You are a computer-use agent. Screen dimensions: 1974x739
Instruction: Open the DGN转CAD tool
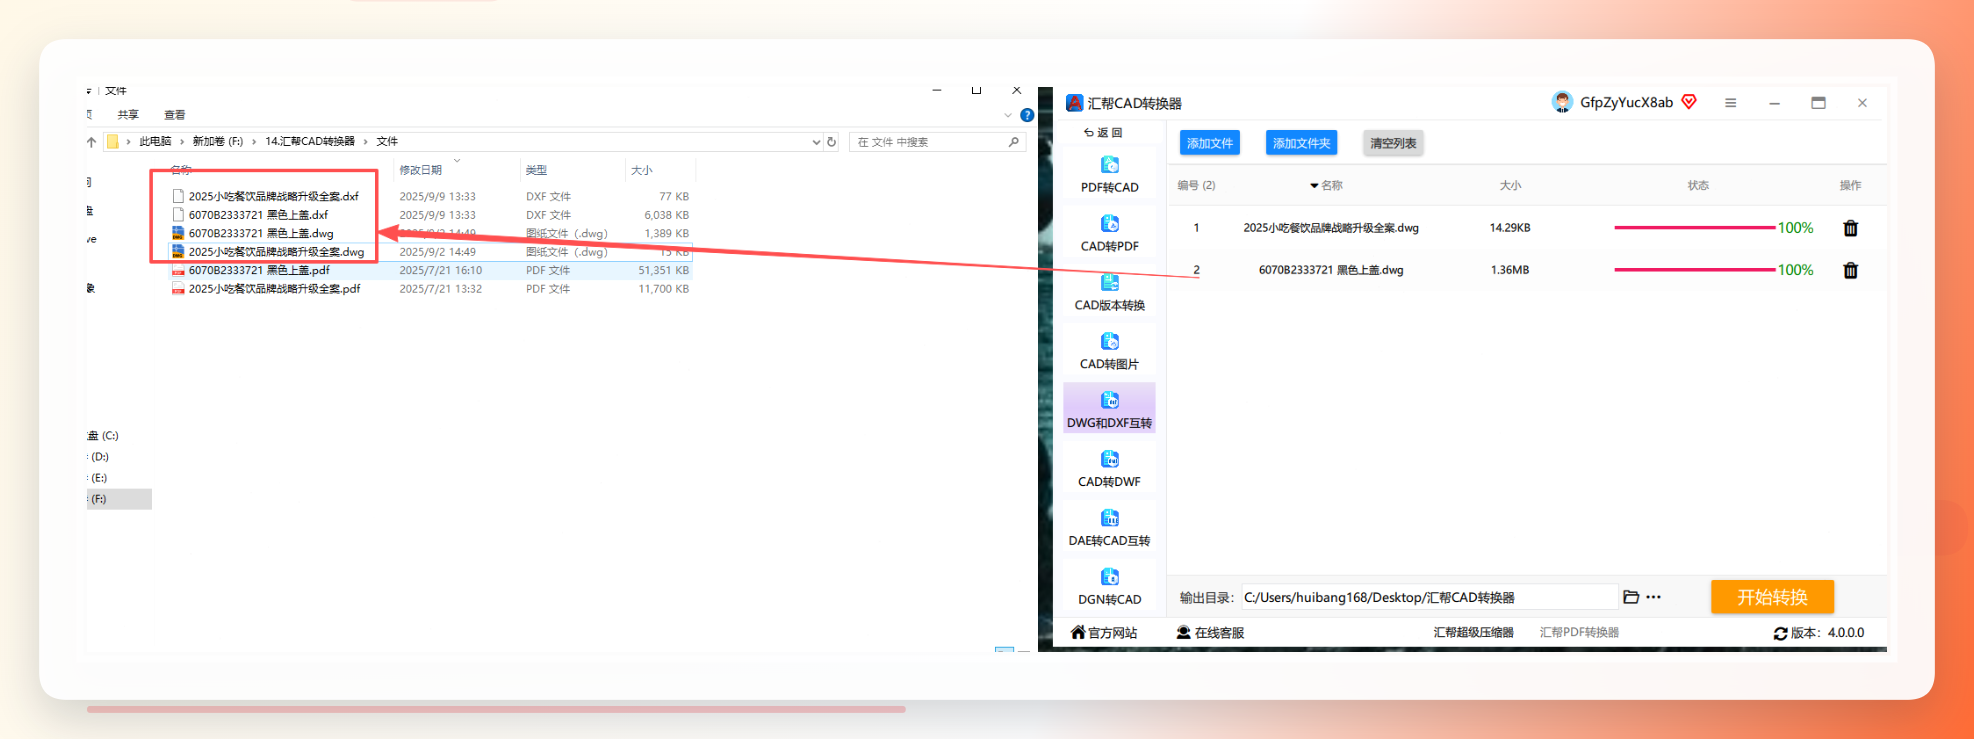(x=1109, y=587)
